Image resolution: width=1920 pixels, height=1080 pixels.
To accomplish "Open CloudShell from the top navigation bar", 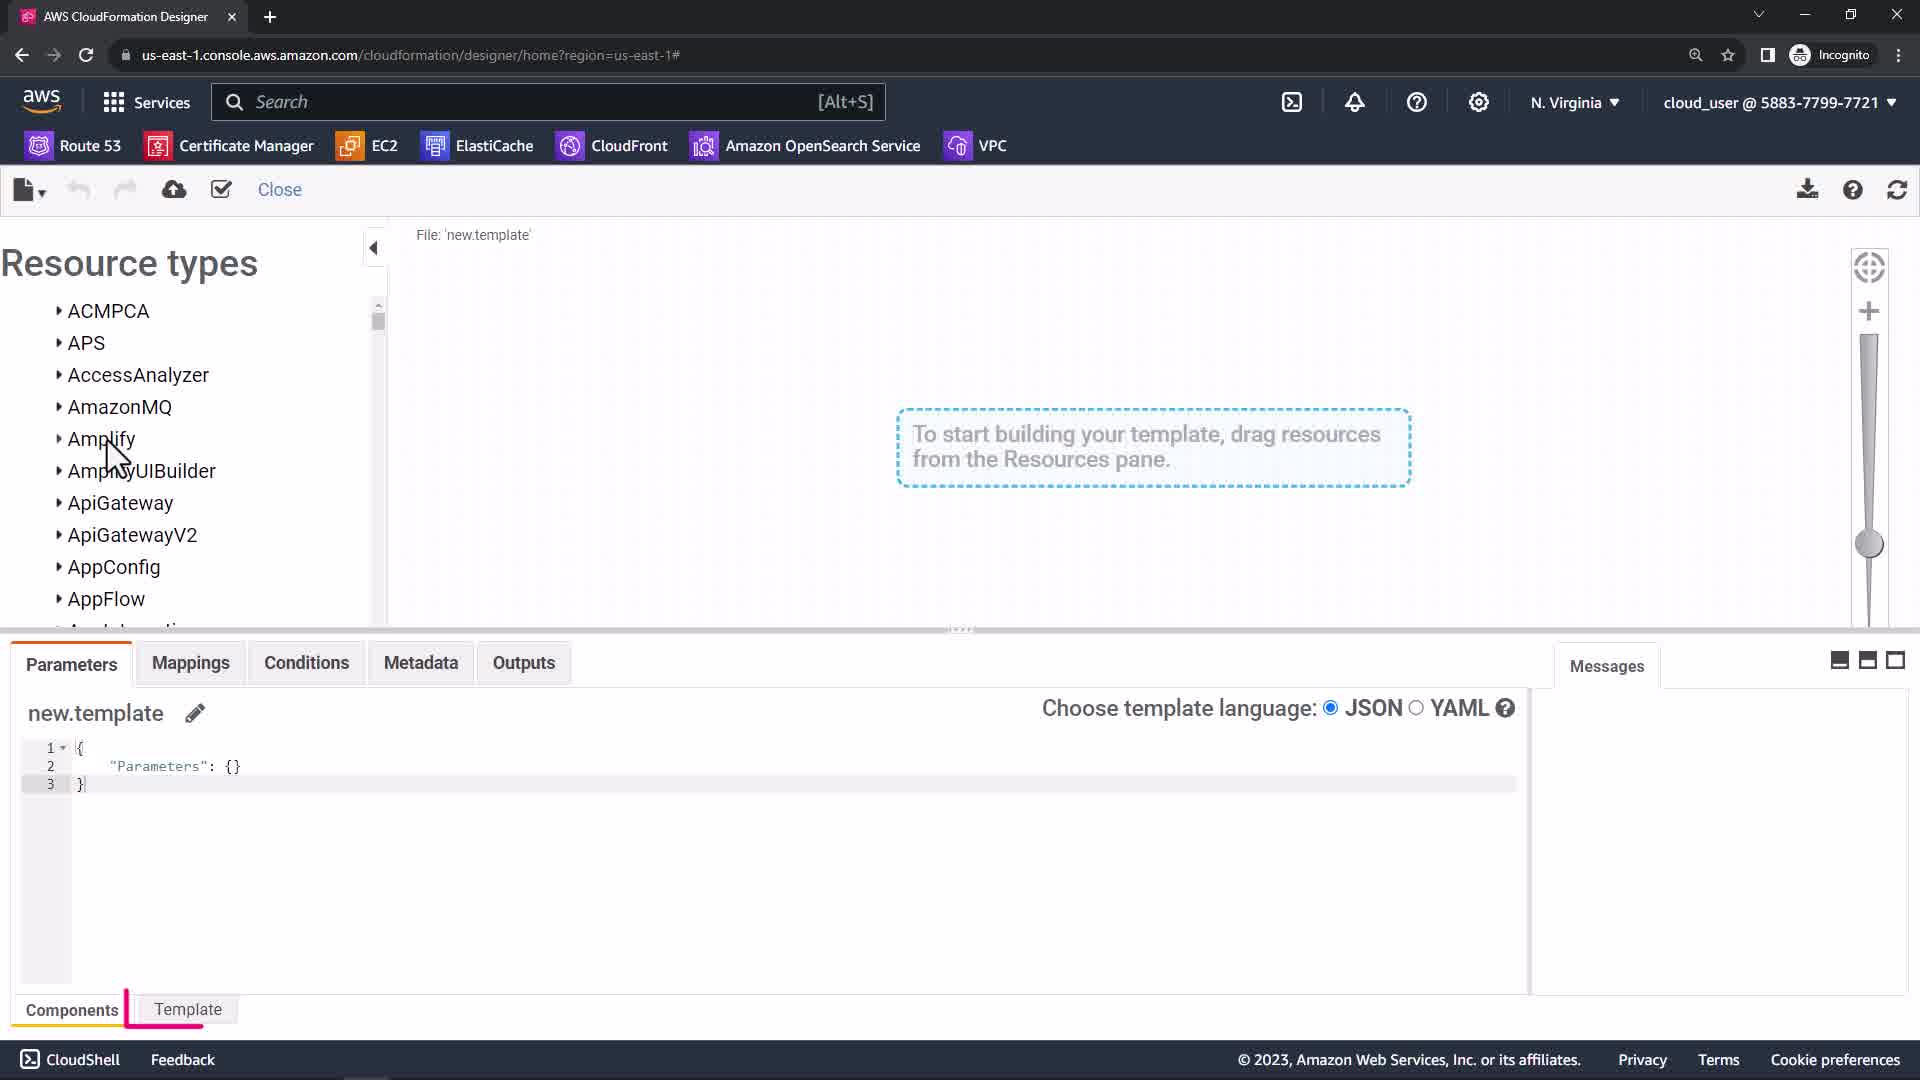I will (1292, 102).
